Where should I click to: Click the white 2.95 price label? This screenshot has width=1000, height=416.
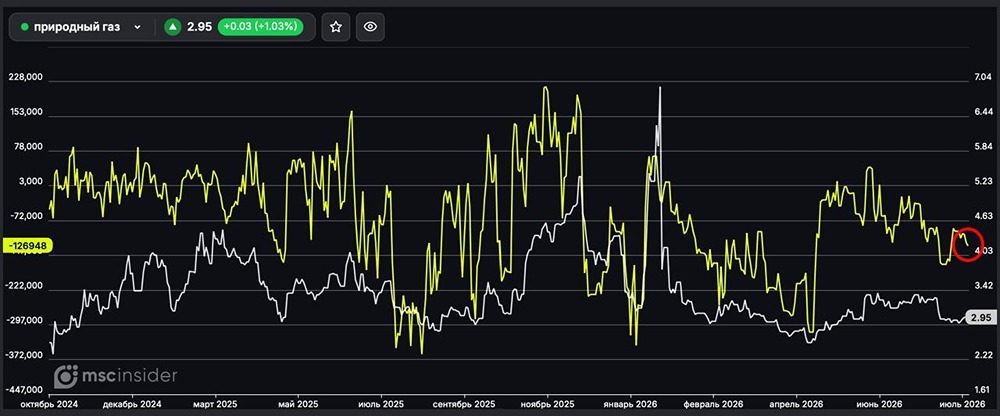coord(980,317)
